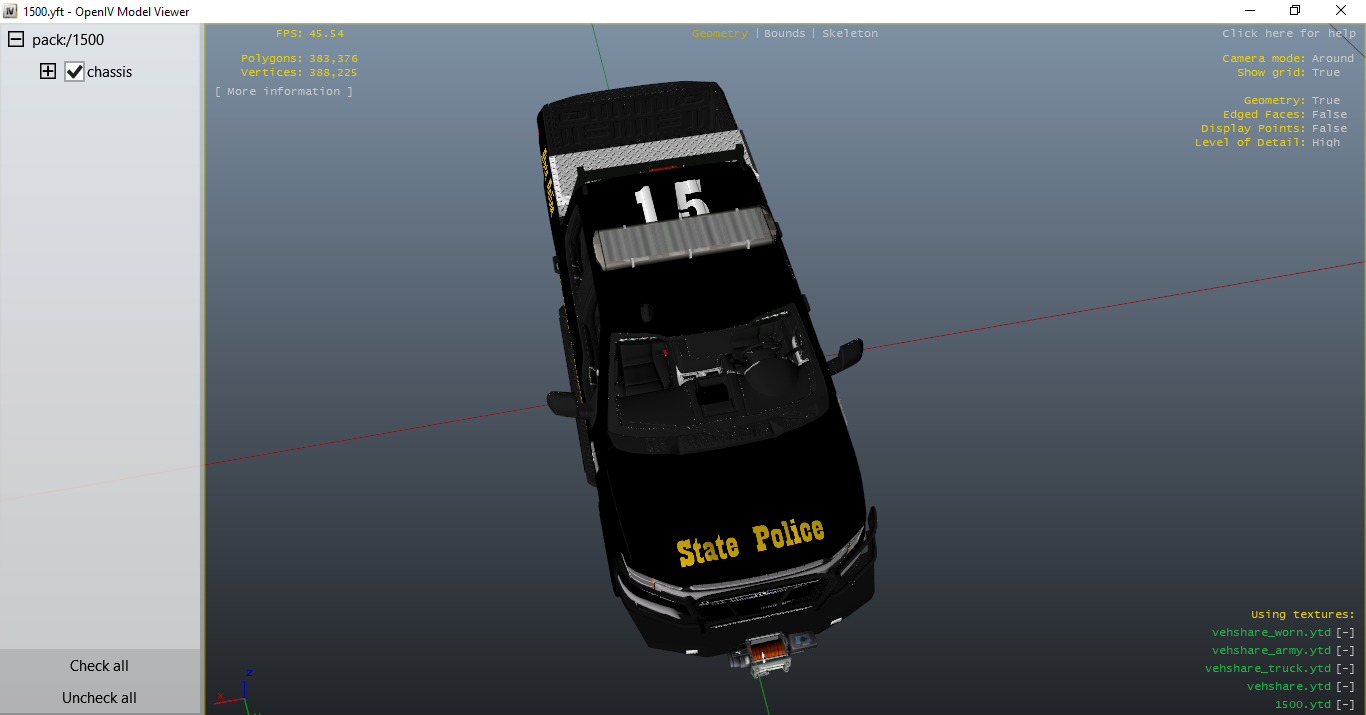The width and height of the screenshot is (1366, 715).
Task: Uncheck the chassis checkbox
Action: 74,72
